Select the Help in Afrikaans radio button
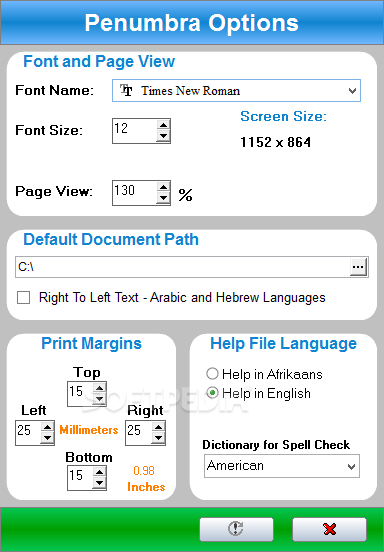Image resolution: width=384 pixels, height=552 pixels. coord(212,374)
